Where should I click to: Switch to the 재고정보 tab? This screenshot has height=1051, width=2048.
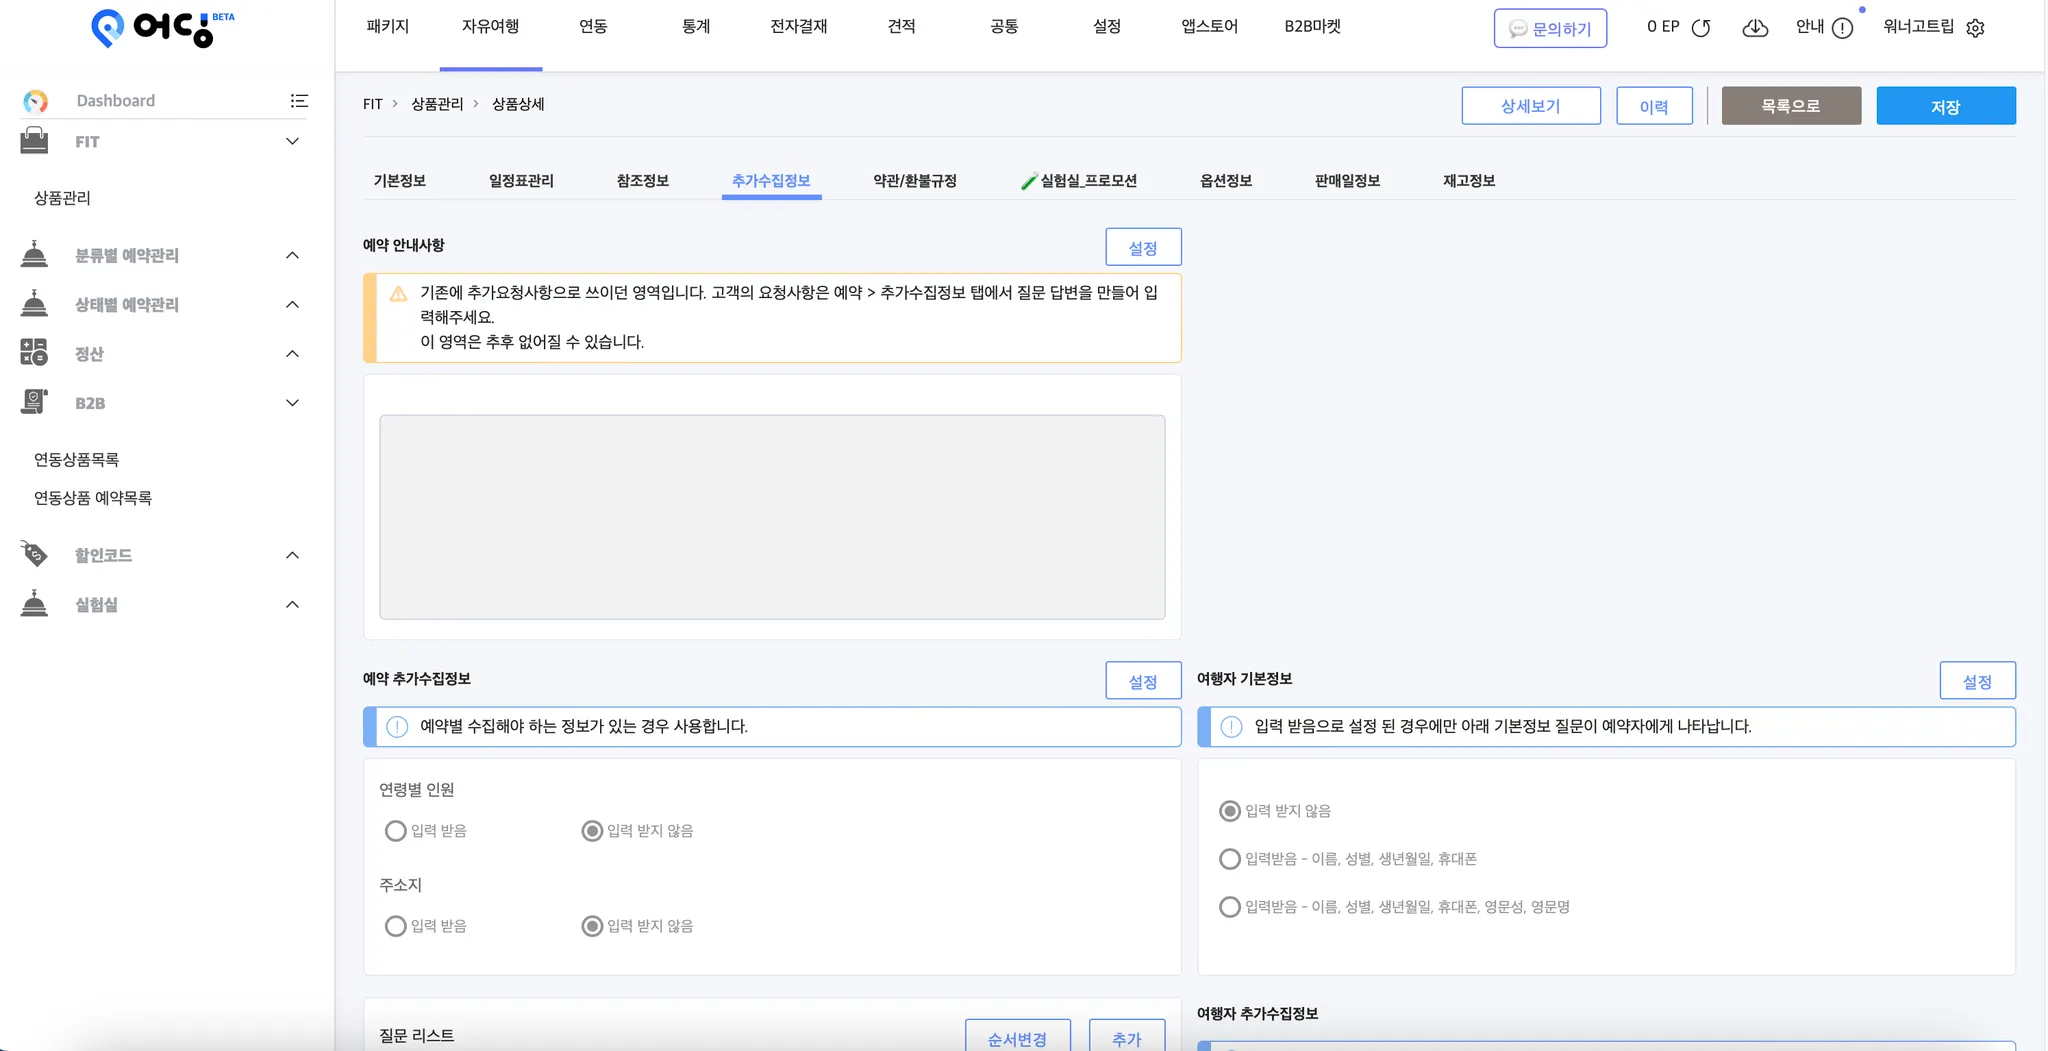1469,181
